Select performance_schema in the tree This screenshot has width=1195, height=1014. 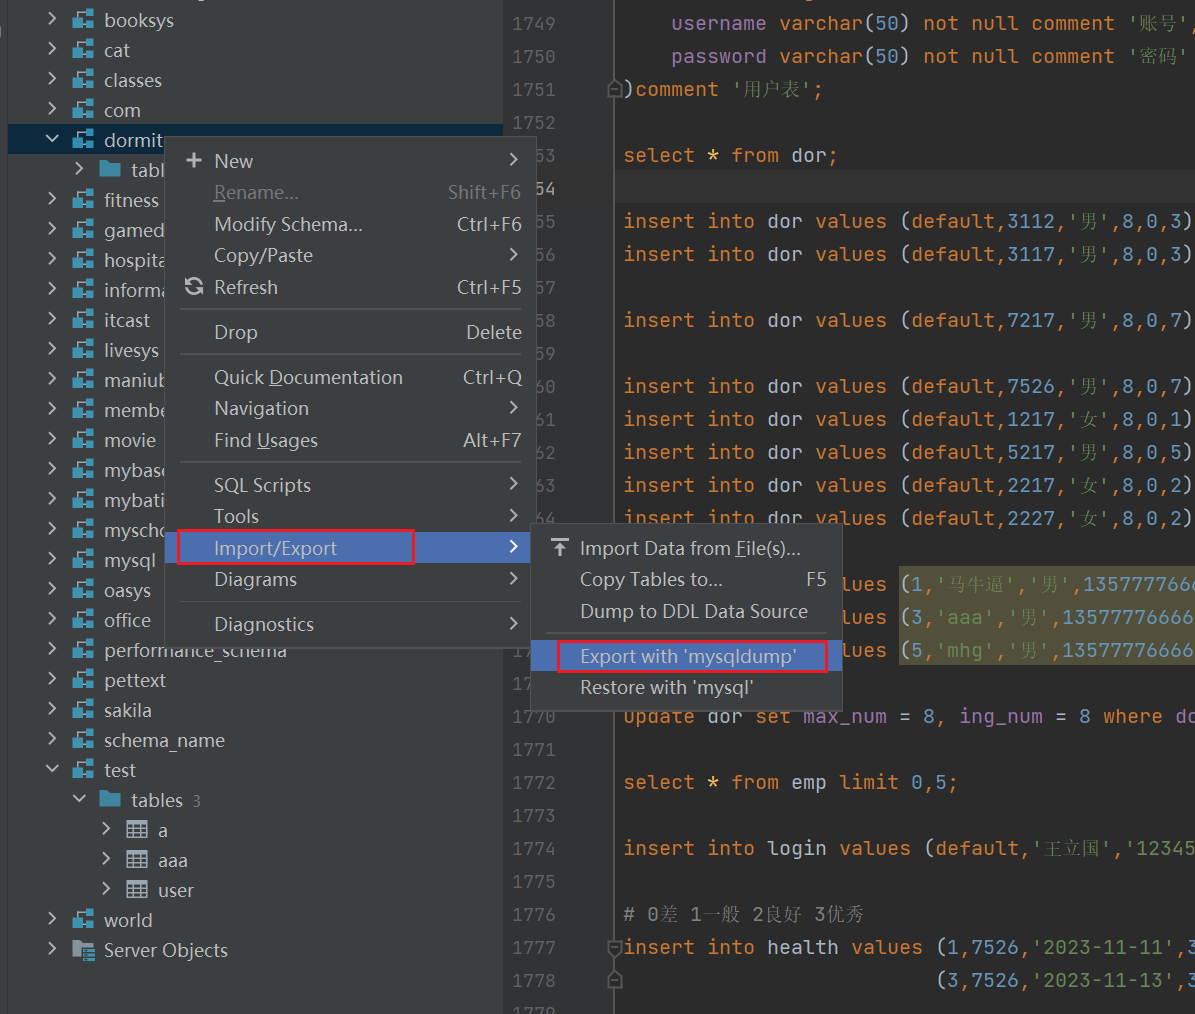click(x=195, y=651)
